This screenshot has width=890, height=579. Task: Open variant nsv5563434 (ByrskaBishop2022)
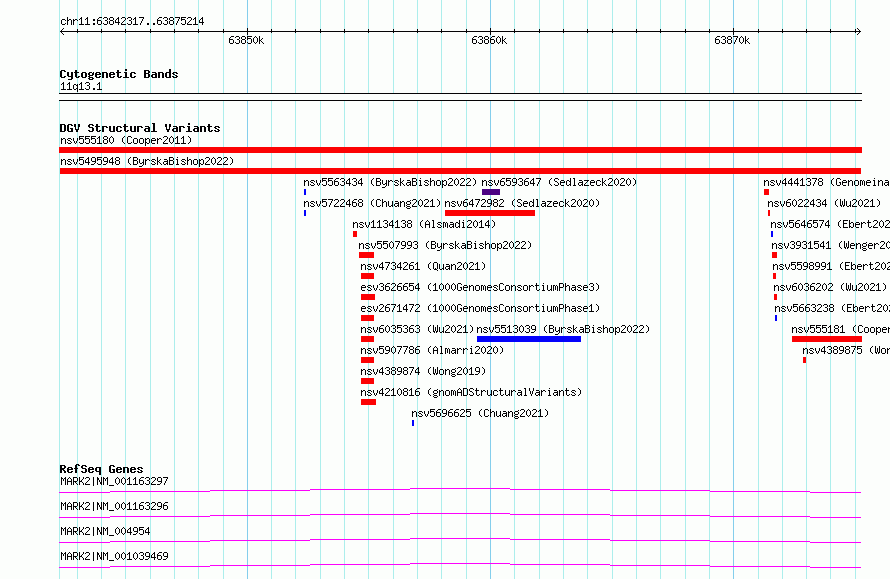390,182
